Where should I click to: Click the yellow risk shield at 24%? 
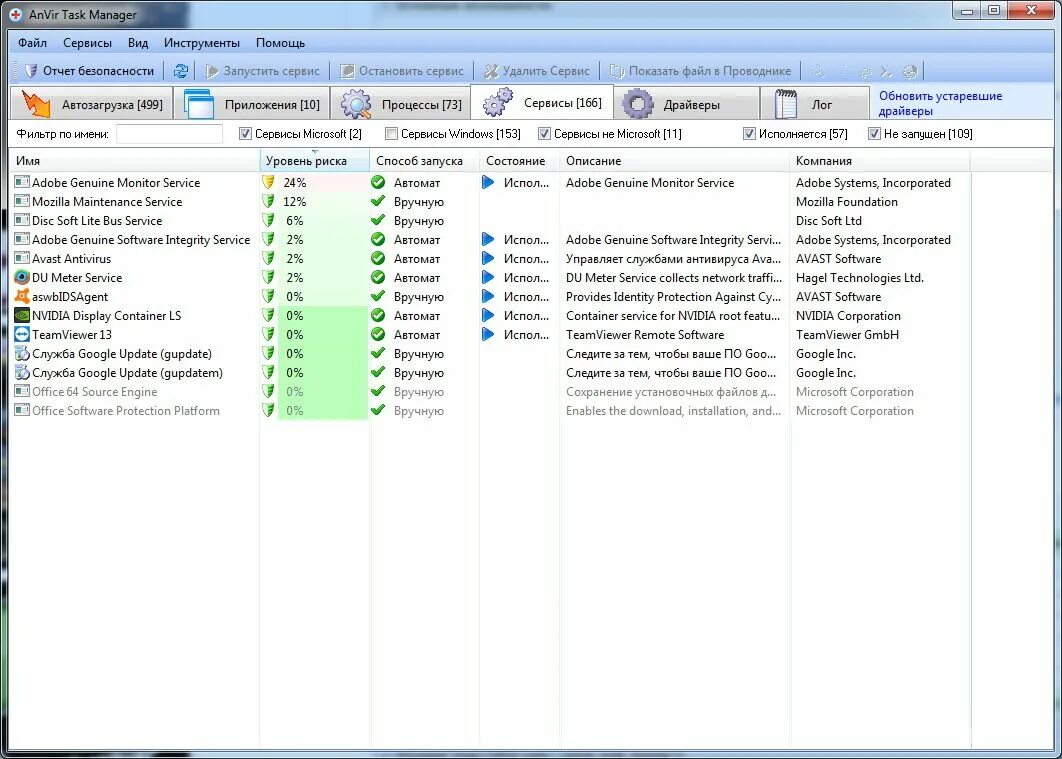coord(269,182)
